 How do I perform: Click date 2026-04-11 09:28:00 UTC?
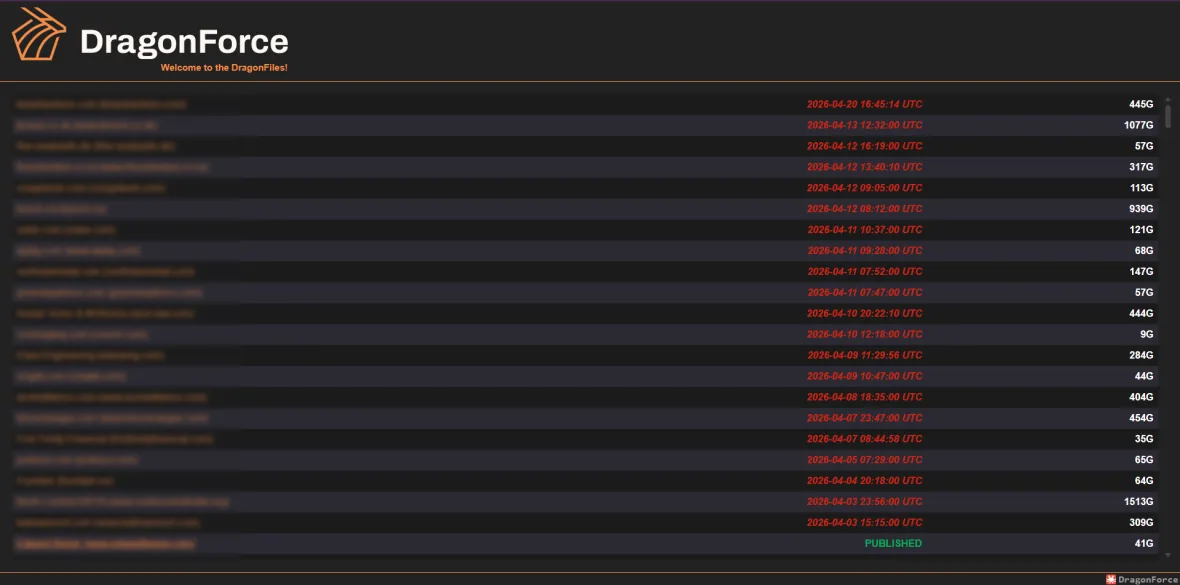tap(865, 251)
